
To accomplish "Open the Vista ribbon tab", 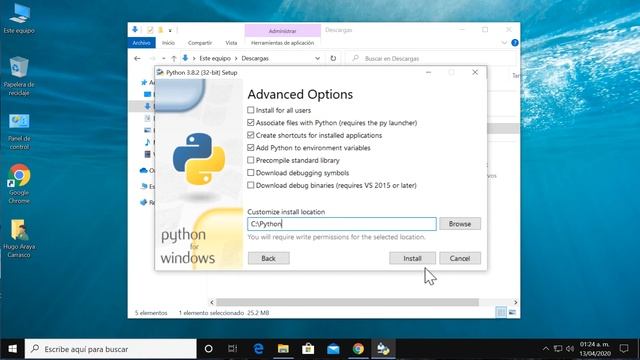I will (x=231, y=43).
